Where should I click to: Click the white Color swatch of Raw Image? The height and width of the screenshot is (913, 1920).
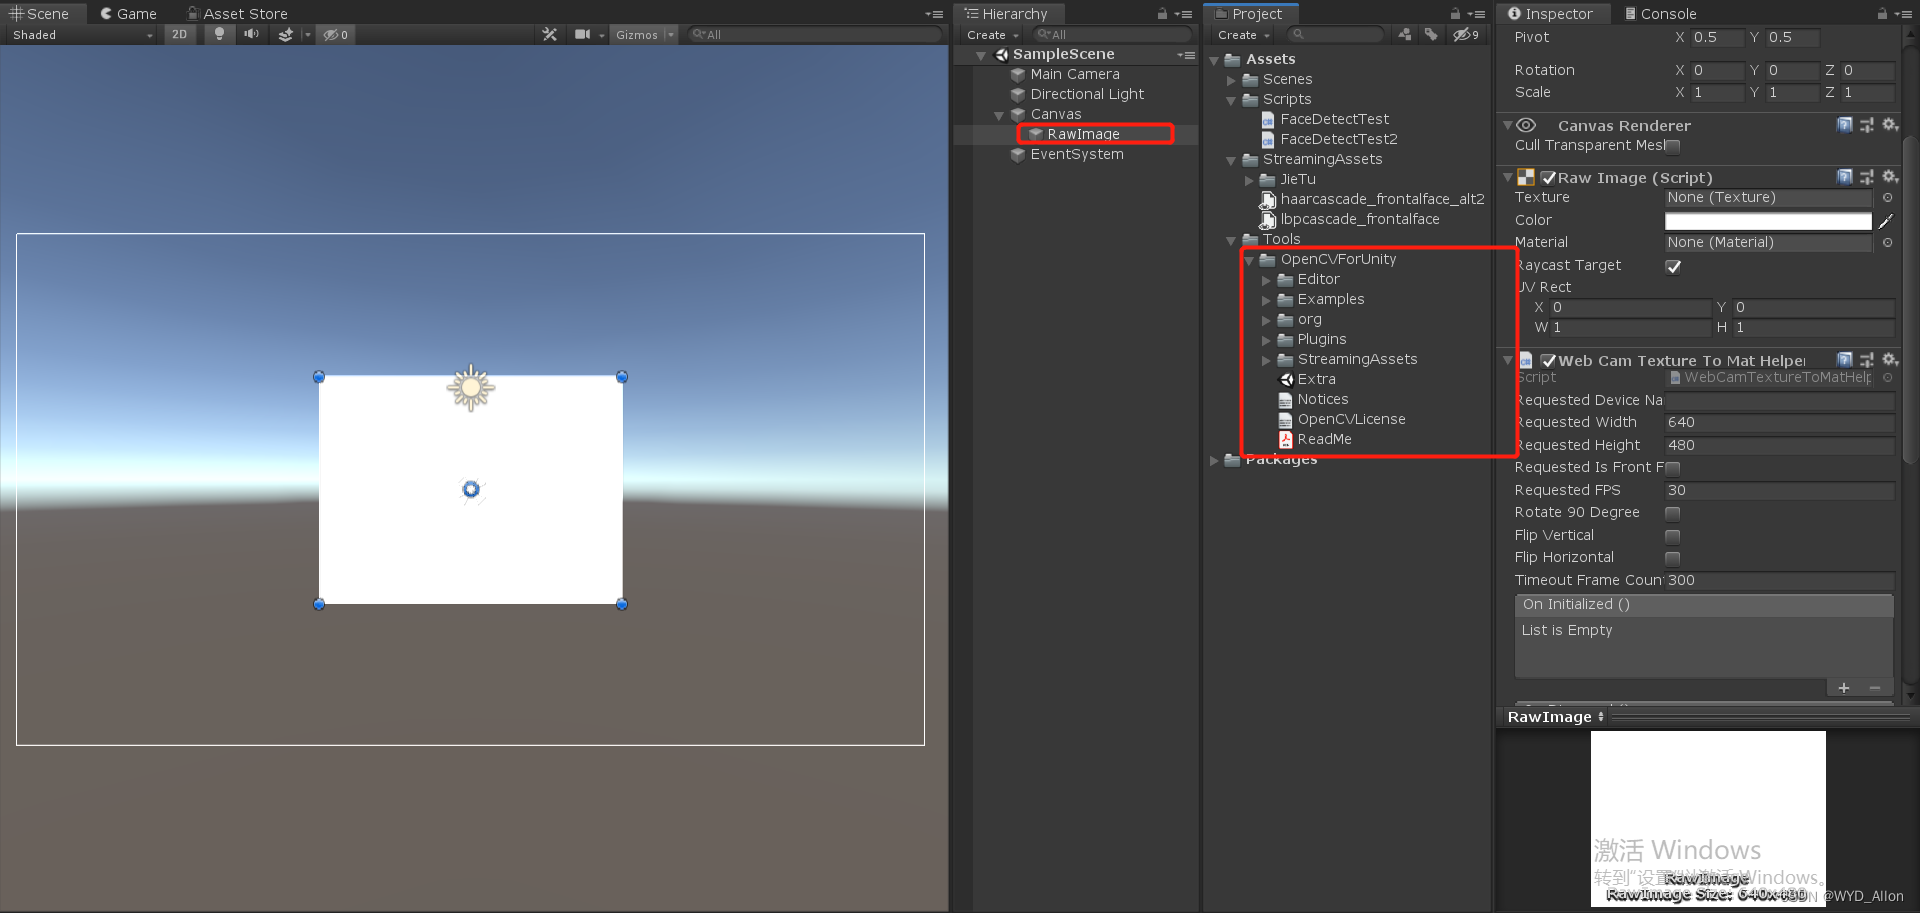pyautogui.click(x=1770, y=221)
